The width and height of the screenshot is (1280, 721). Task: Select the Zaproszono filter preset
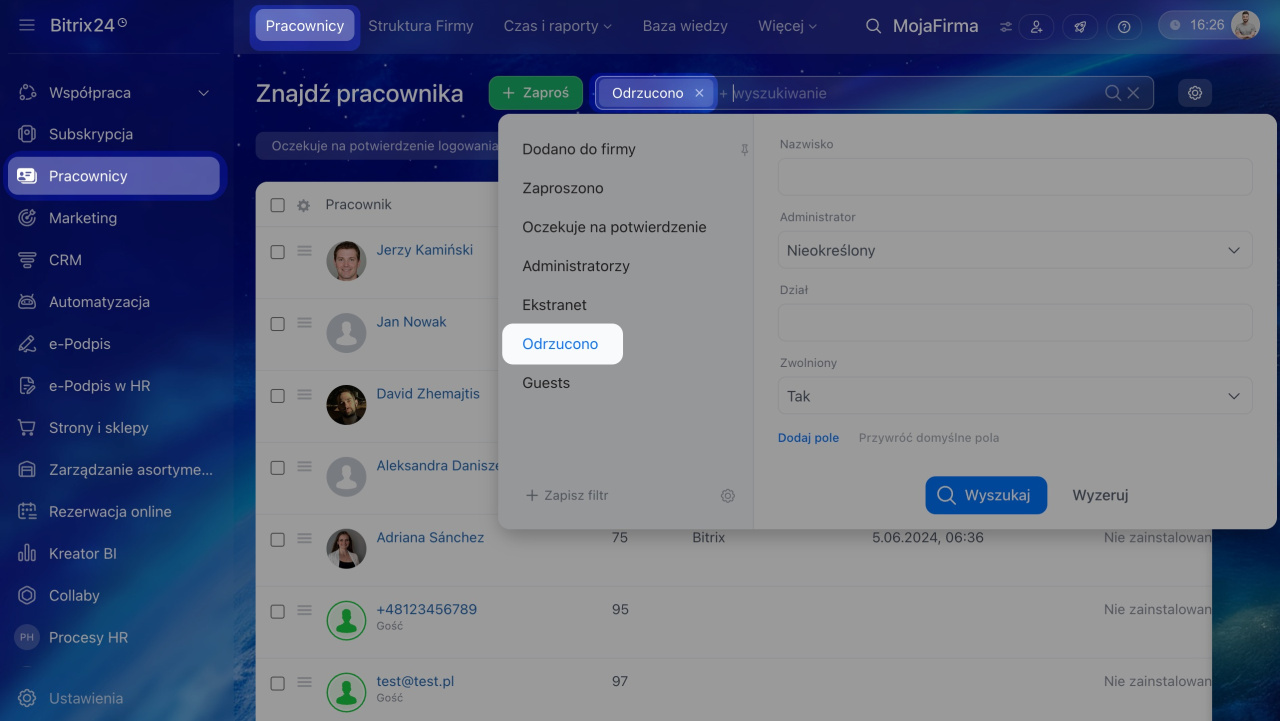pos(563,188)
